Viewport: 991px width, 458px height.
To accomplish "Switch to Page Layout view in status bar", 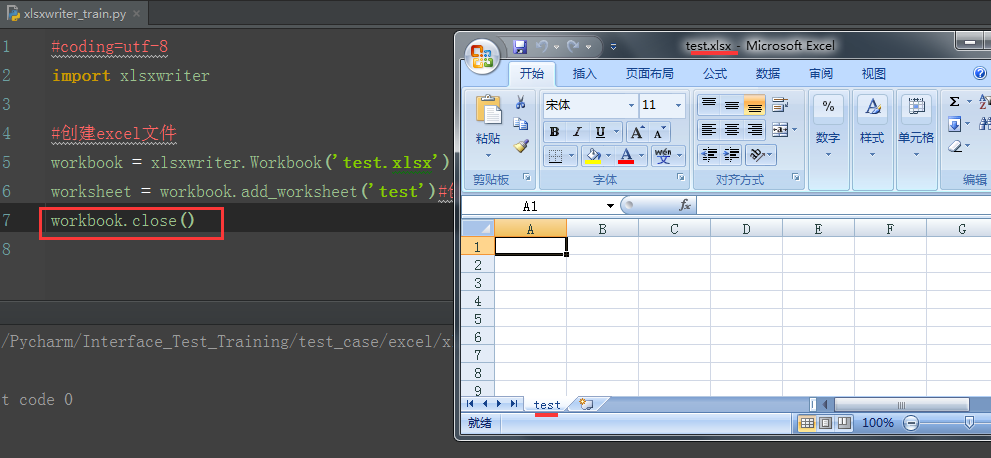I will pos(825,423).
